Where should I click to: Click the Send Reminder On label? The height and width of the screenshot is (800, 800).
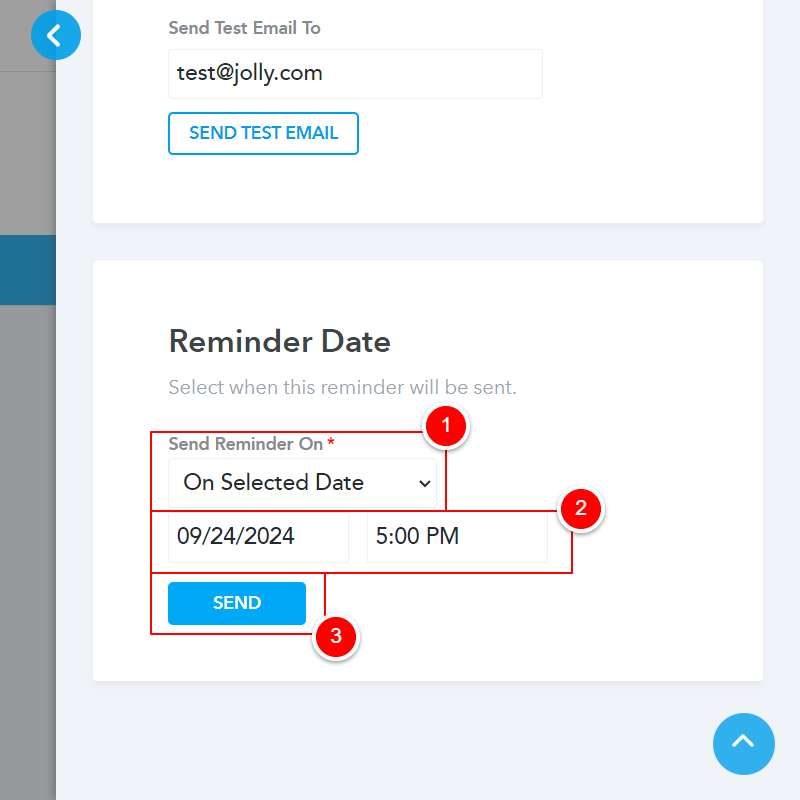[245, 443]
